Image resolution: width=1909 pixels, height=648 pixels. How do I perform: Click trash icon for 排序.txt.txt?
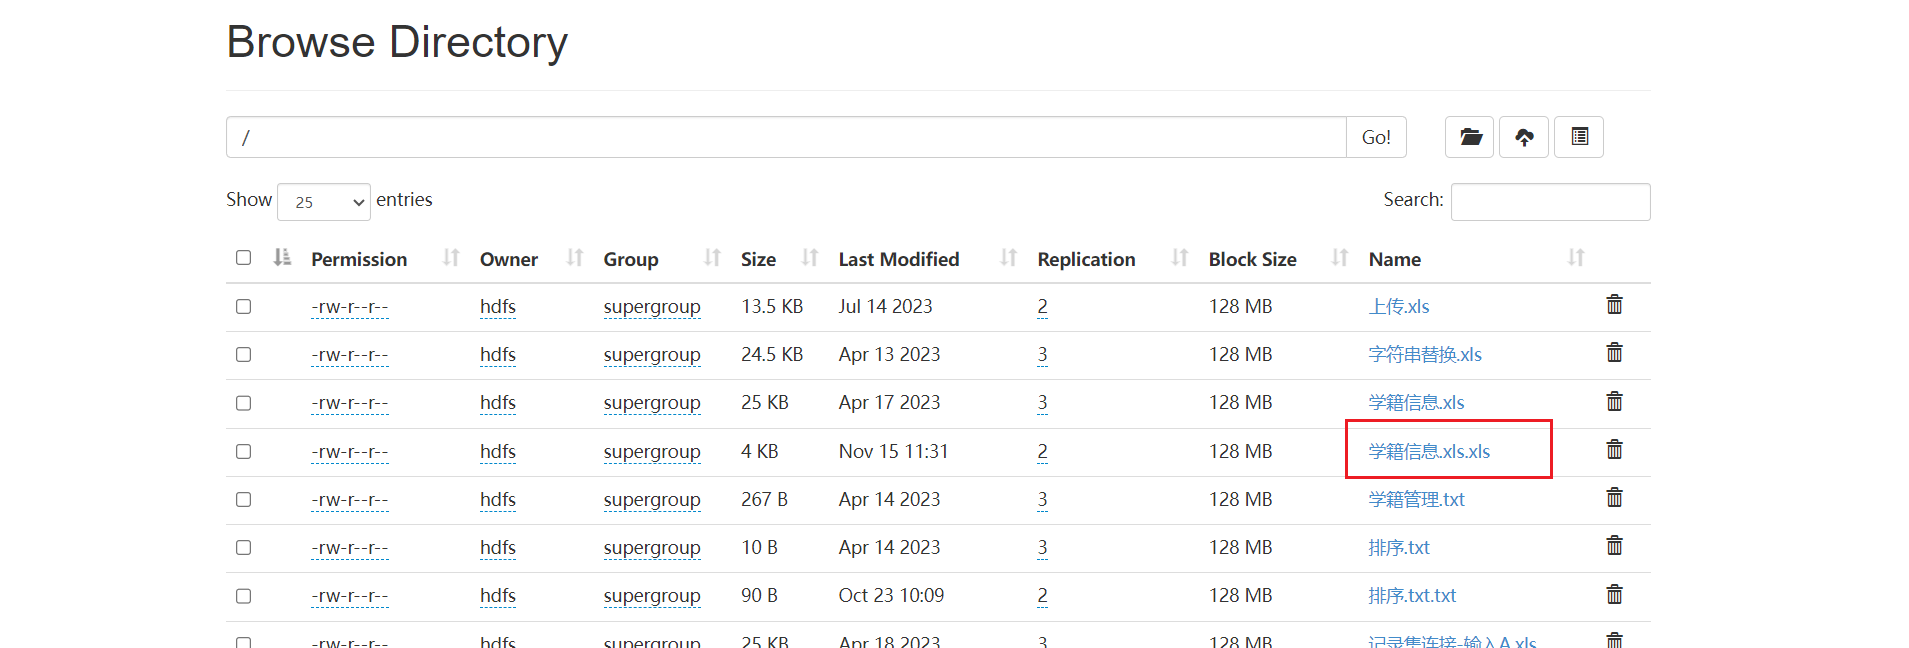click(1614, 595)
